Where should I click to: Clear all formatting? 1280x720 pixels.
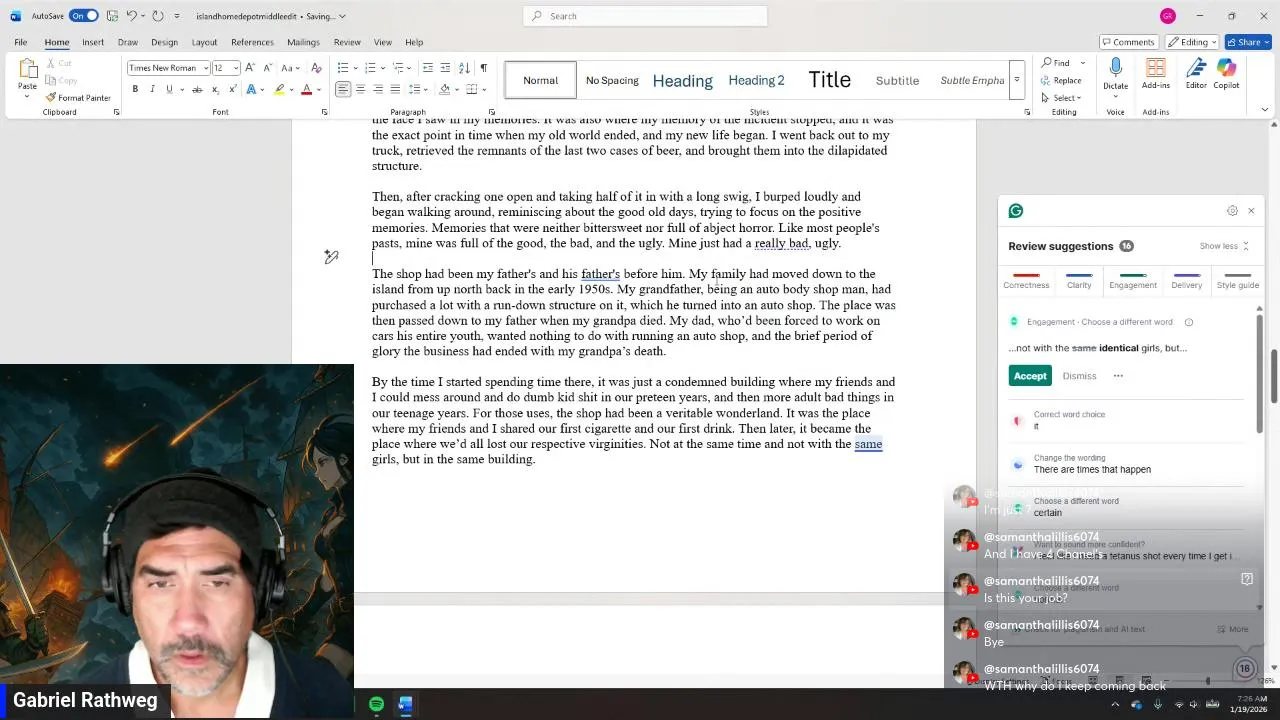316,68
